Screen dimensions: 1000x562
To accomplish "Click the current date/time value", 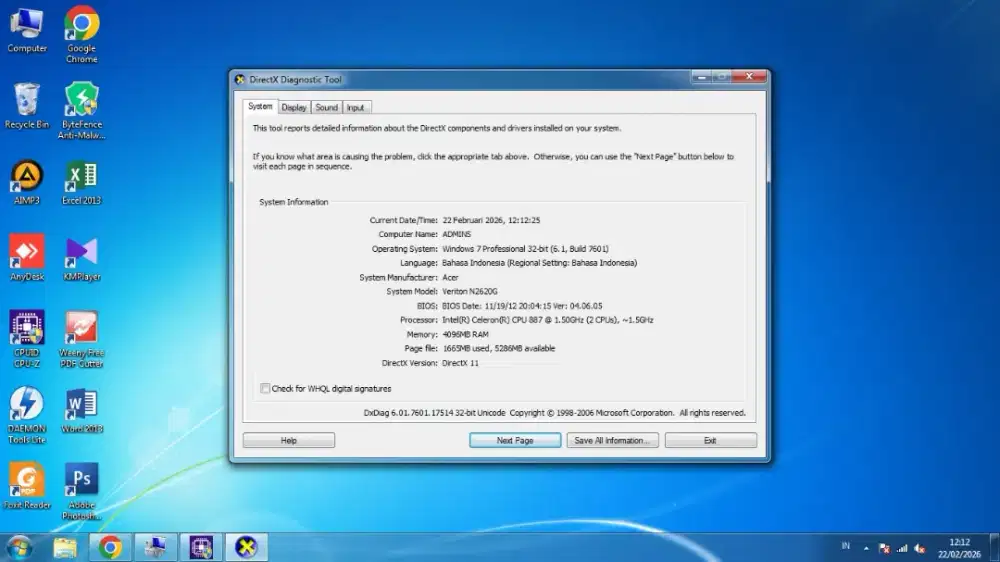I will click(491, 220).
